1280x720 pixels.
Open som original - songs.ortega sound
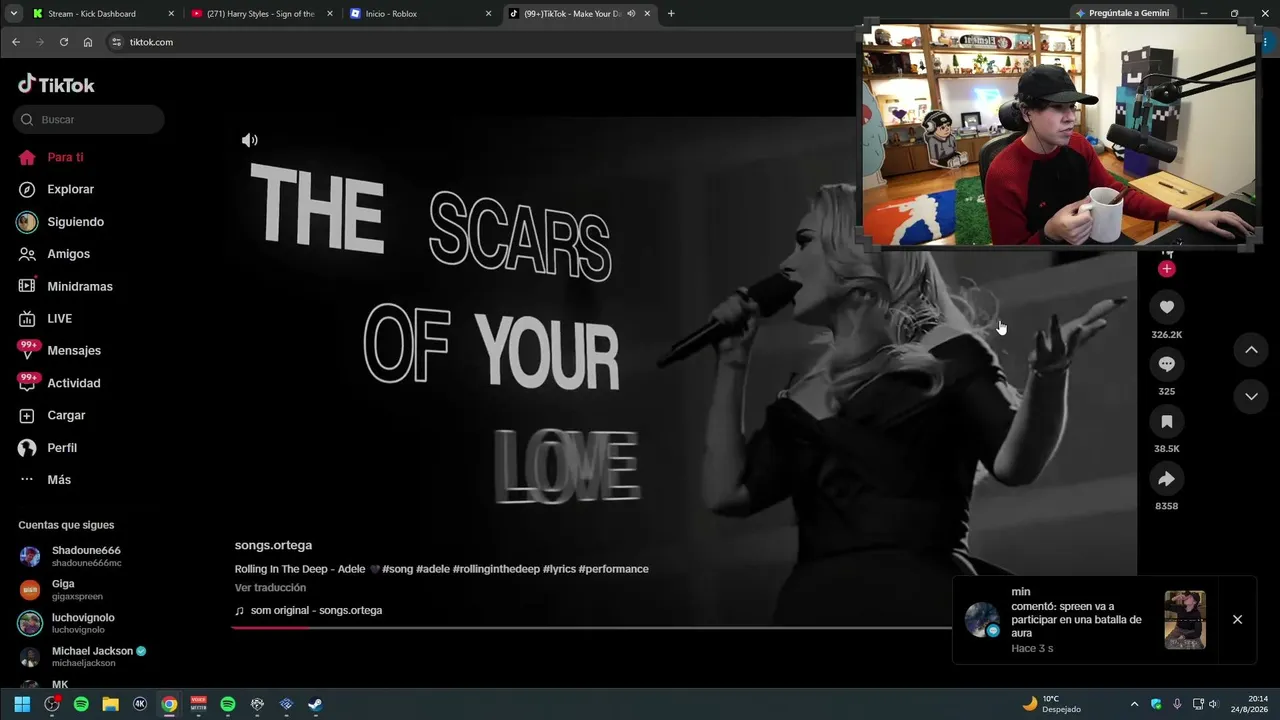pyautogui.click(x=309, y=610)
